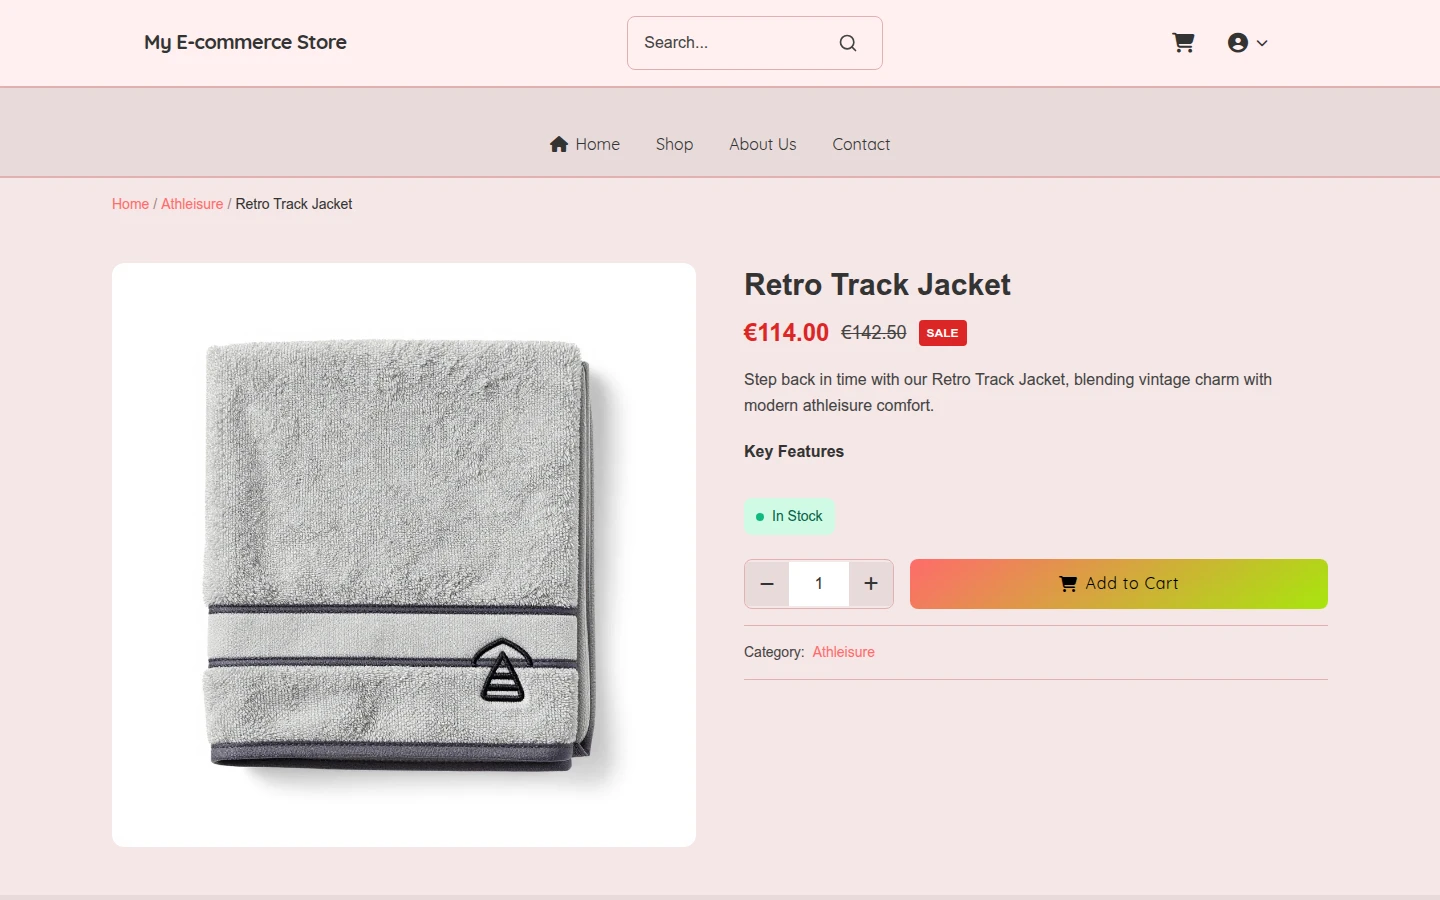This screenshot has width=1440, height=900.
Task: Click the My E-commerce Store logo
Action: pos(245,42)
